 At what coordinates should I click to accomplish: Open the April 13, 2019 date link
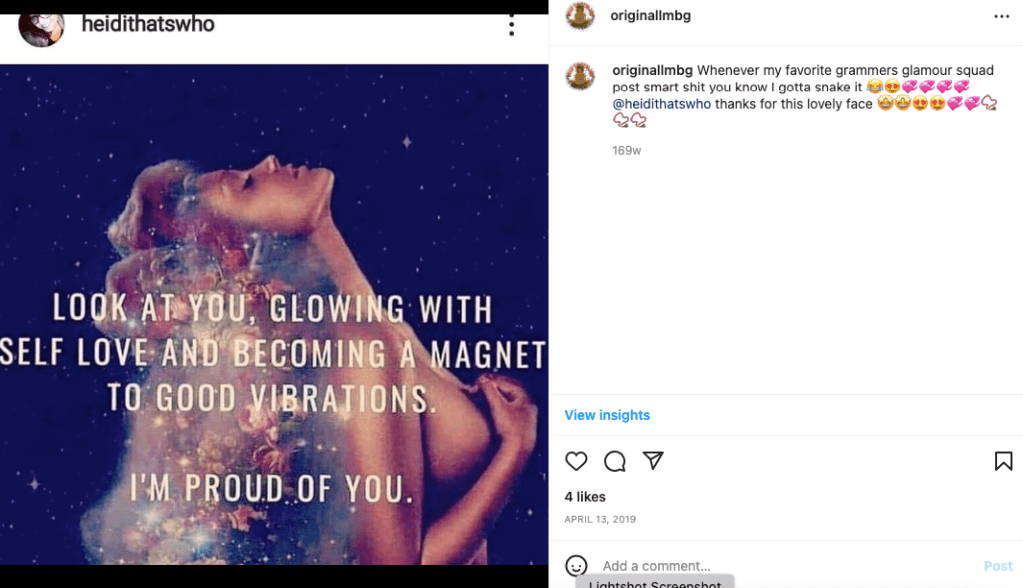pos(600,520)
